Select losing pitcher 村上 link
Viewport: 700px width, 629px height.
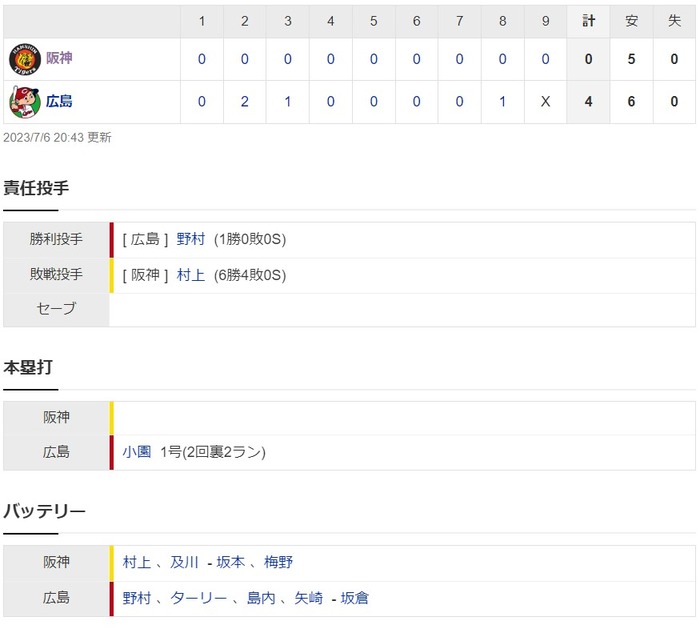pyautogui.click(x=191, y=275)
